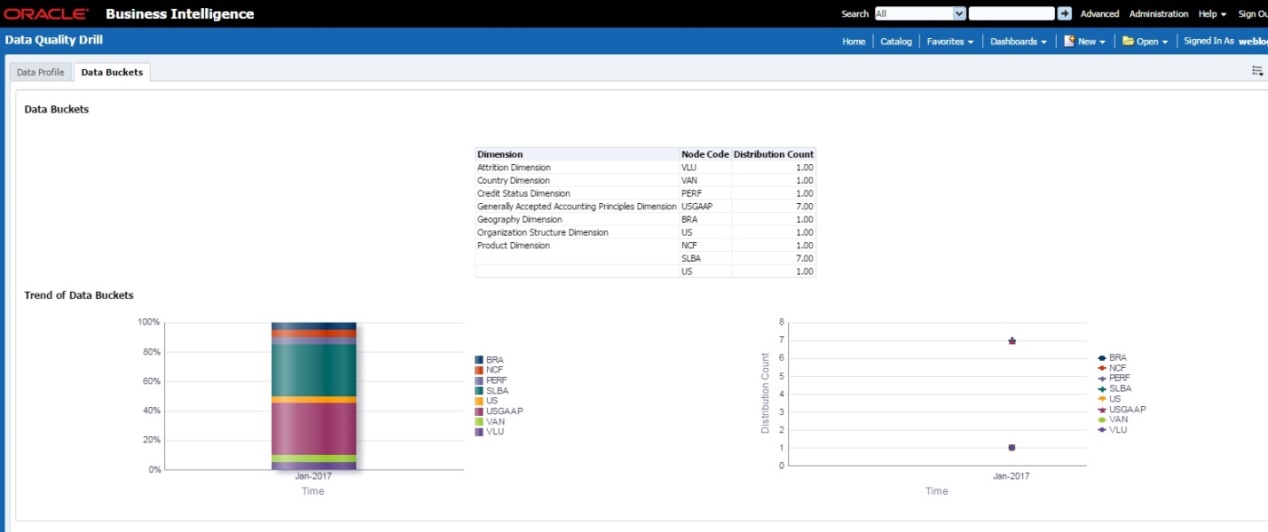The height and width of the screenshot is (532, 1268).
Task: Click the search go arrow icon
Action: click(x=1064, y=14)
